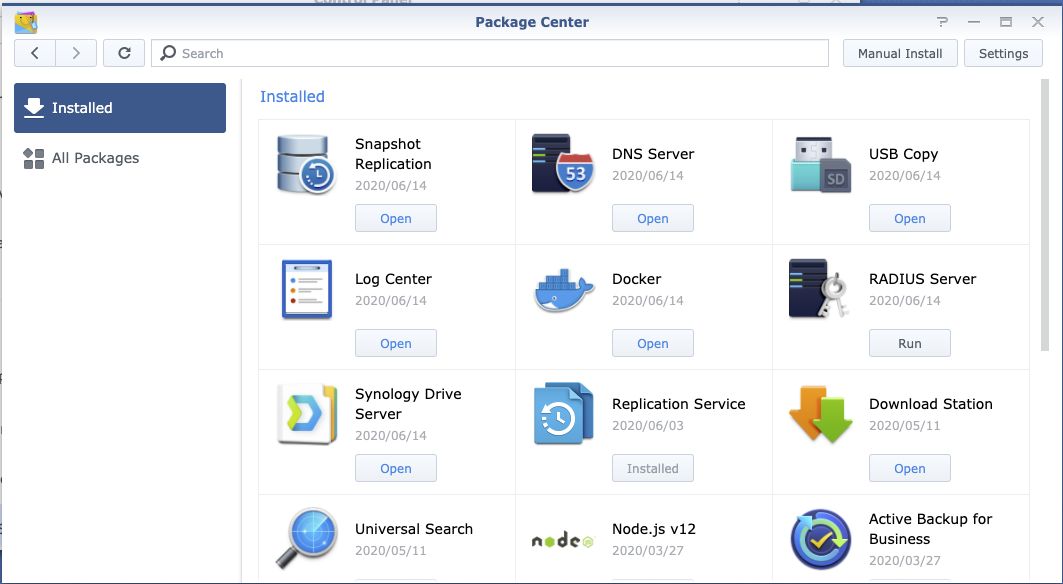Open Download Station with its Open button

point(910,468)
